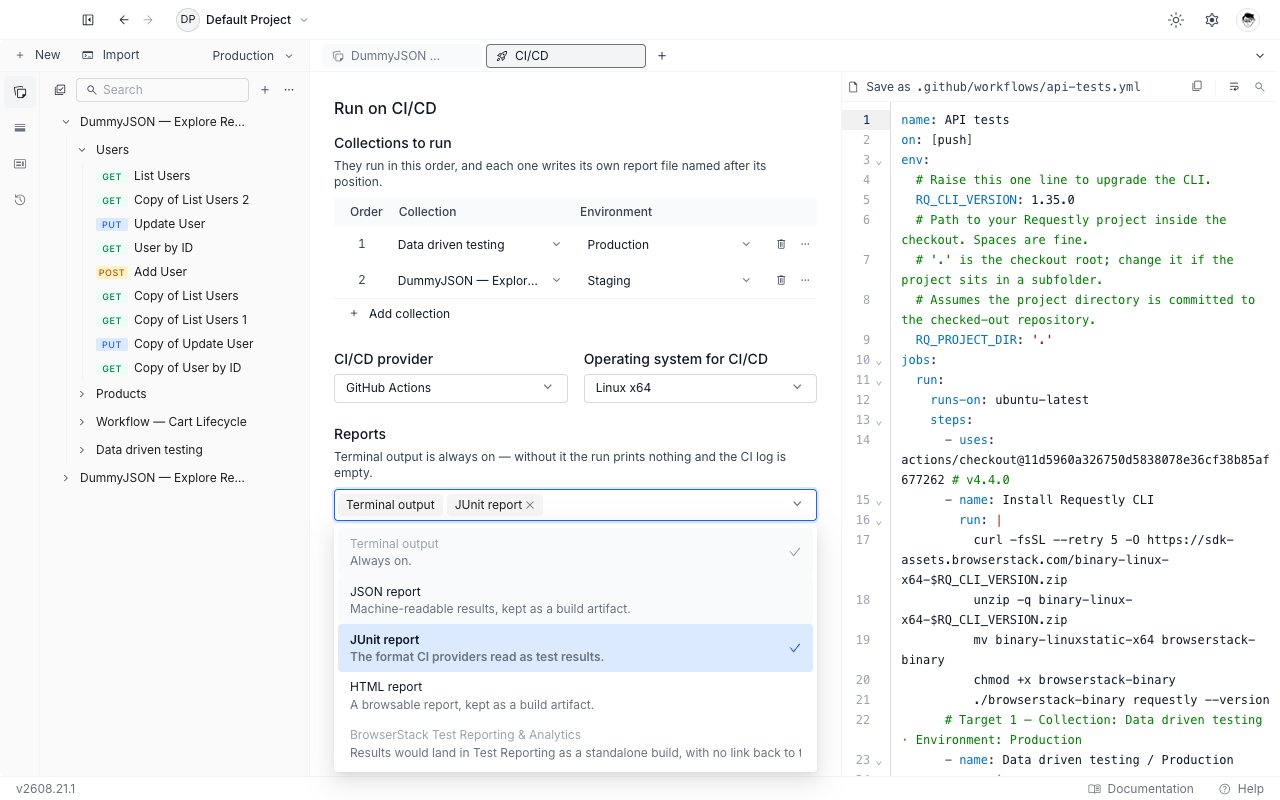
Task: Copy the workflow YAML to clipboard
Action: click(x=1197, y=87)
